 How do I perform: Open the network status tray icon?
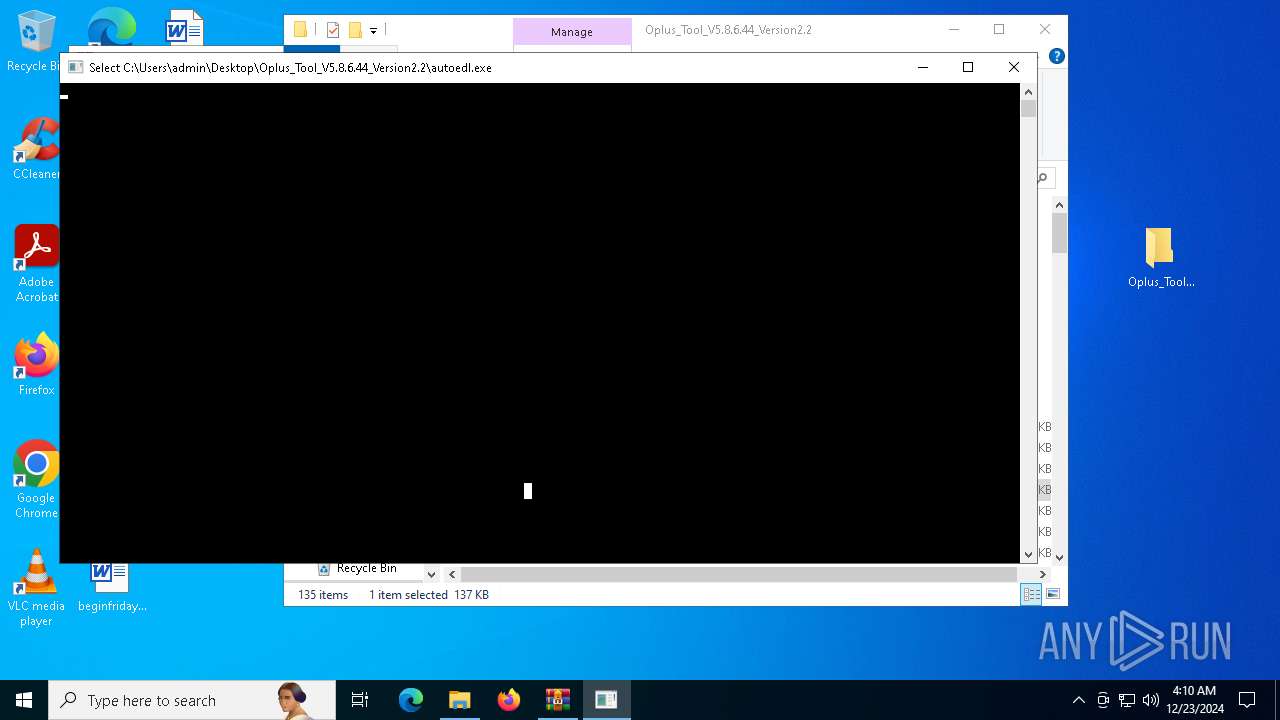click(x=1127, y=700)
